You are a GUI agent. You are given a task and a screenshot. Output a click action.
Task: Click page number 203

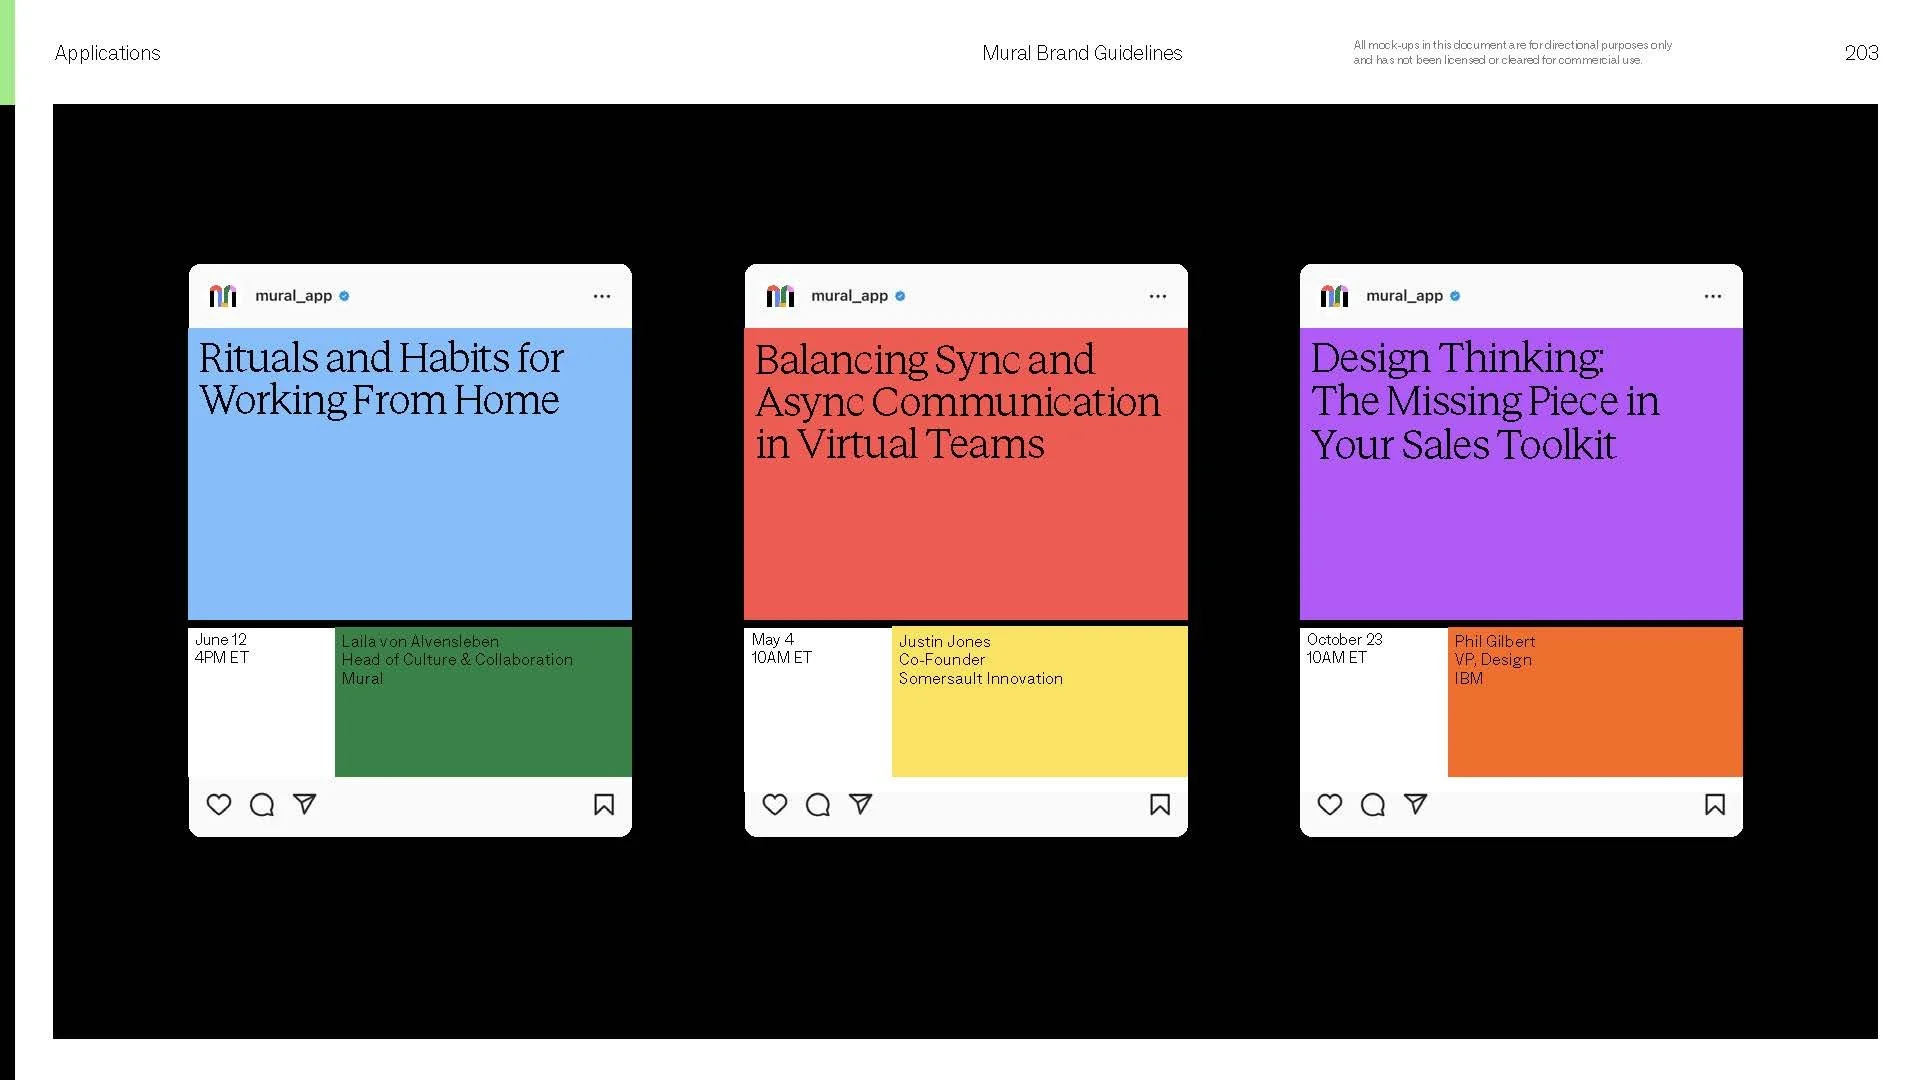(x=1861, y=53)
